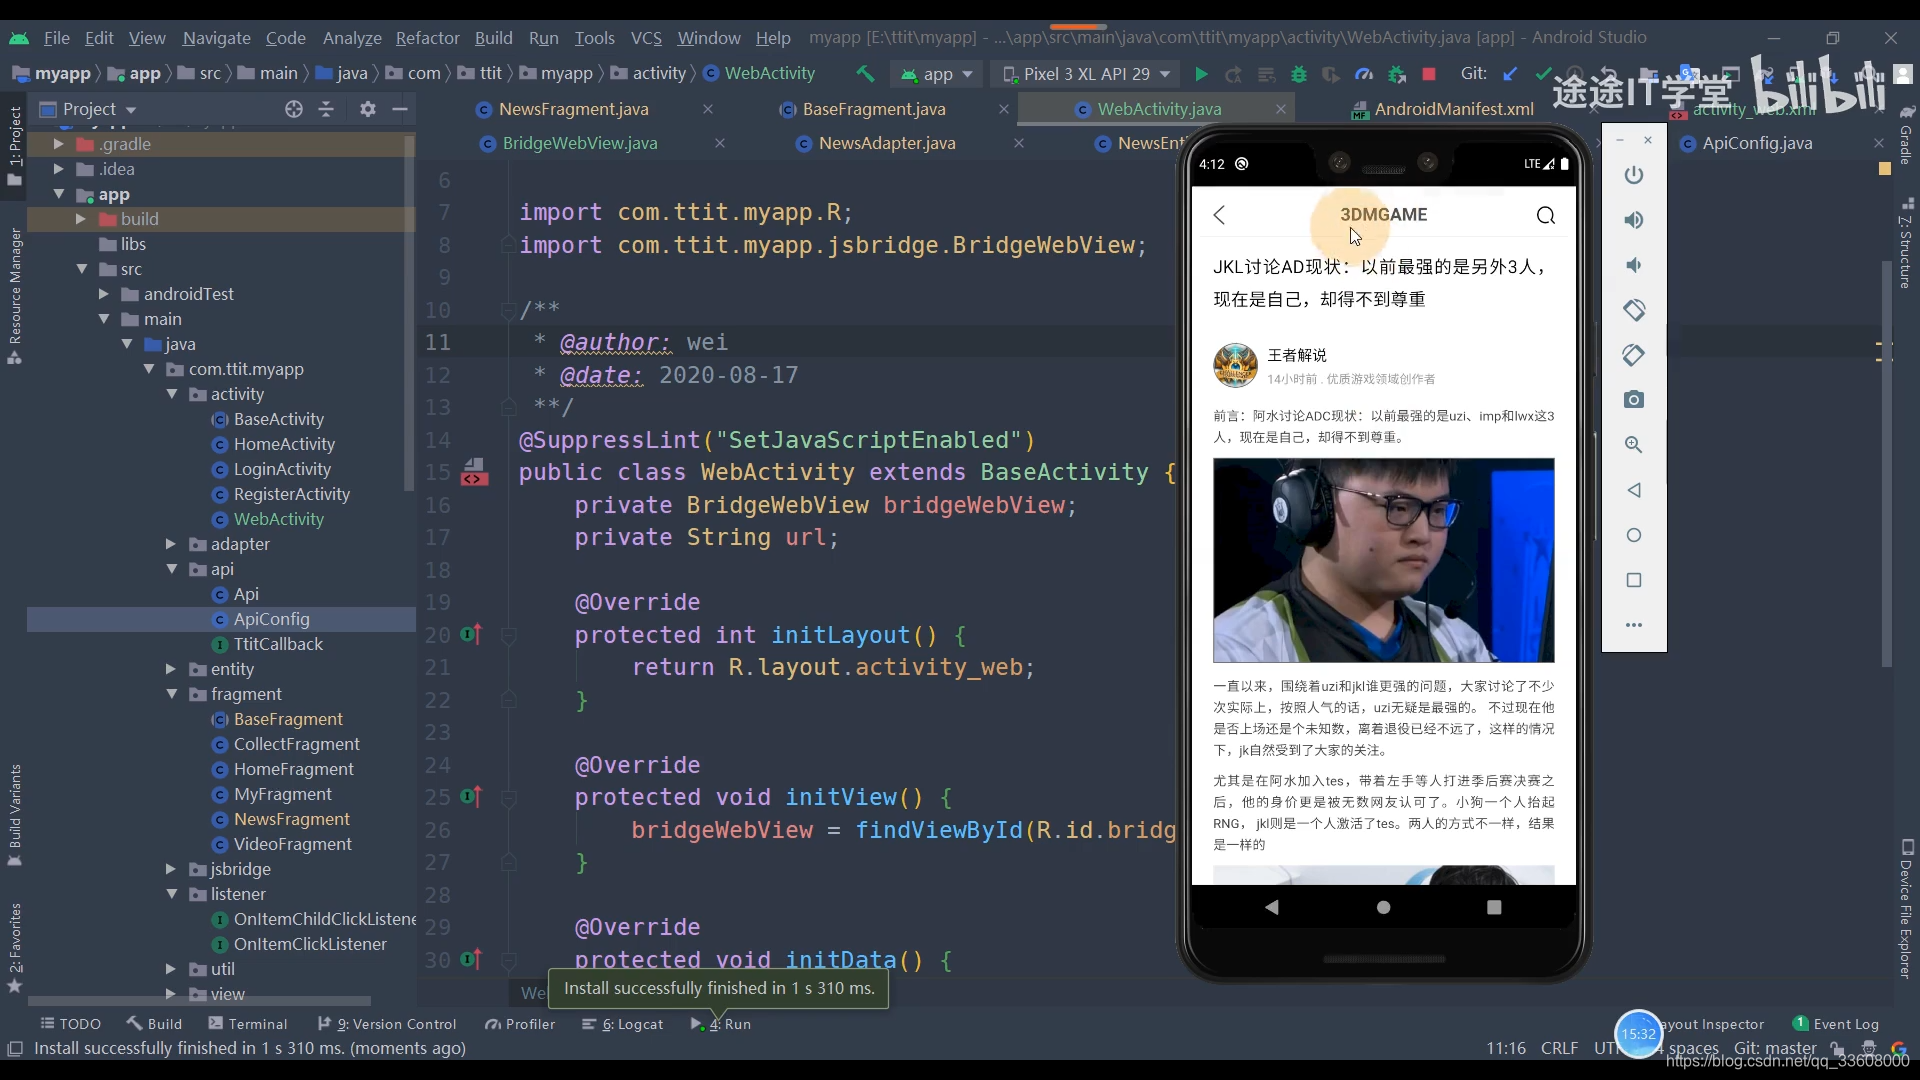Click the CRLF line separator indicator
This screenshot has width=1920, height=1080.
(1559, 1048)
